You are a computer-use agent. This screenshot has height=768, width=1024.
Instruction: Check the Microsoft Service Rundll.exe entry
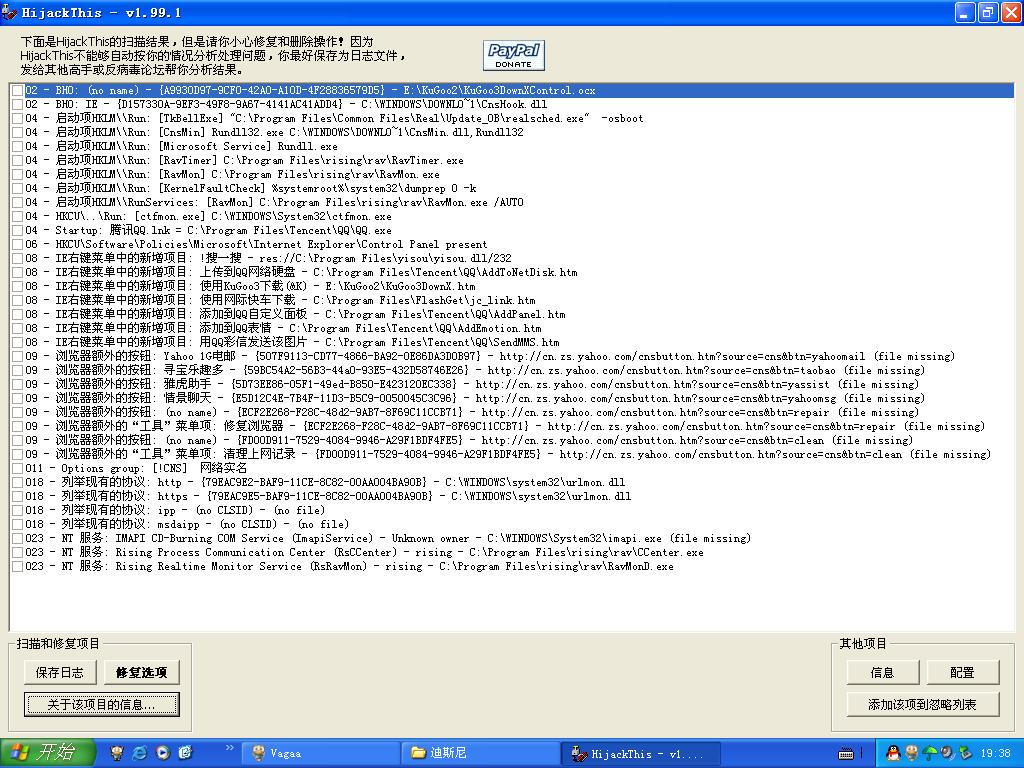click(18, 146)
